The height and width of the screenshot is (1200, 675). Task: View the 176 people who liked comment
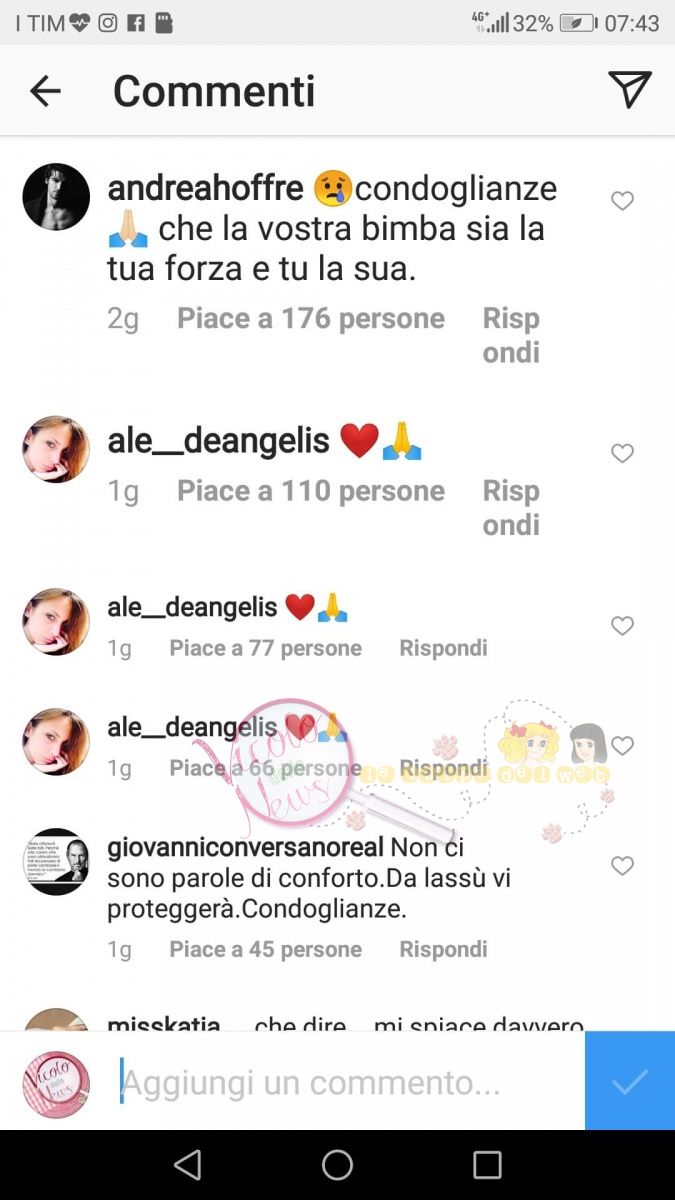[x=311, y=319]
